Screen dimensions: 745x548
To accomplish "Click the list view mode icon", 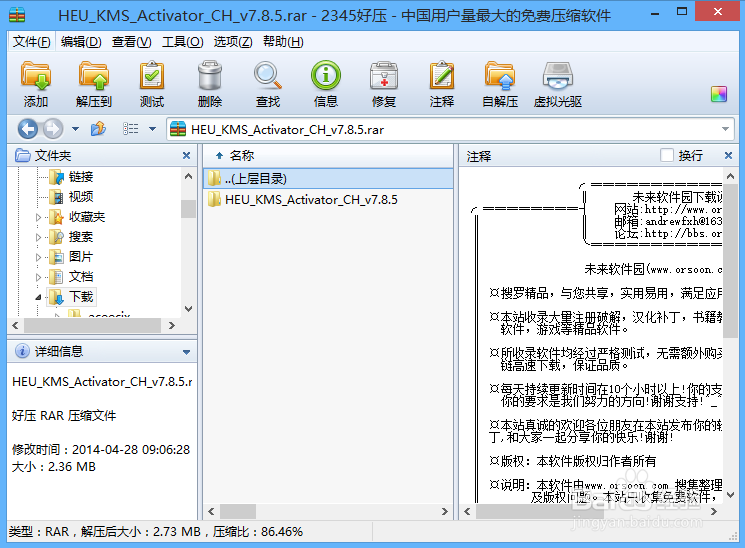I will 131,129.
